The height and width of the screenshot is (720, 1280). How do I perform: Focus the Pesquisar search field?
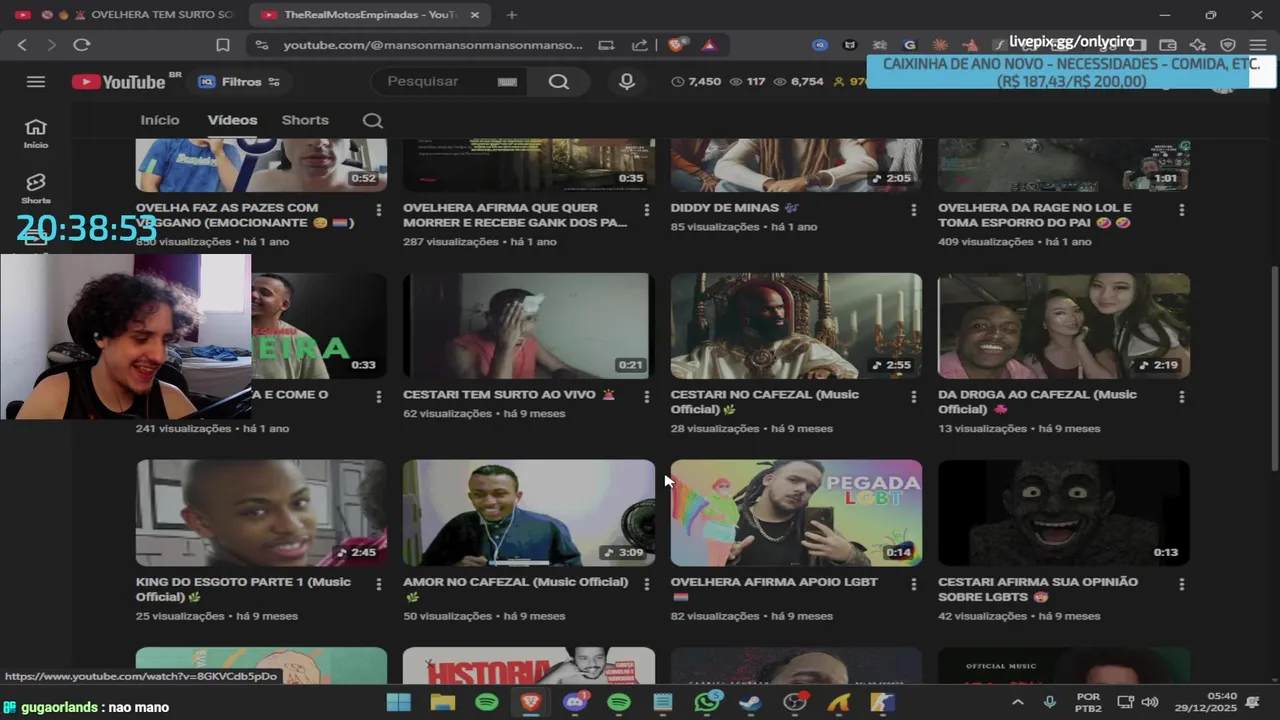point(437,82)
